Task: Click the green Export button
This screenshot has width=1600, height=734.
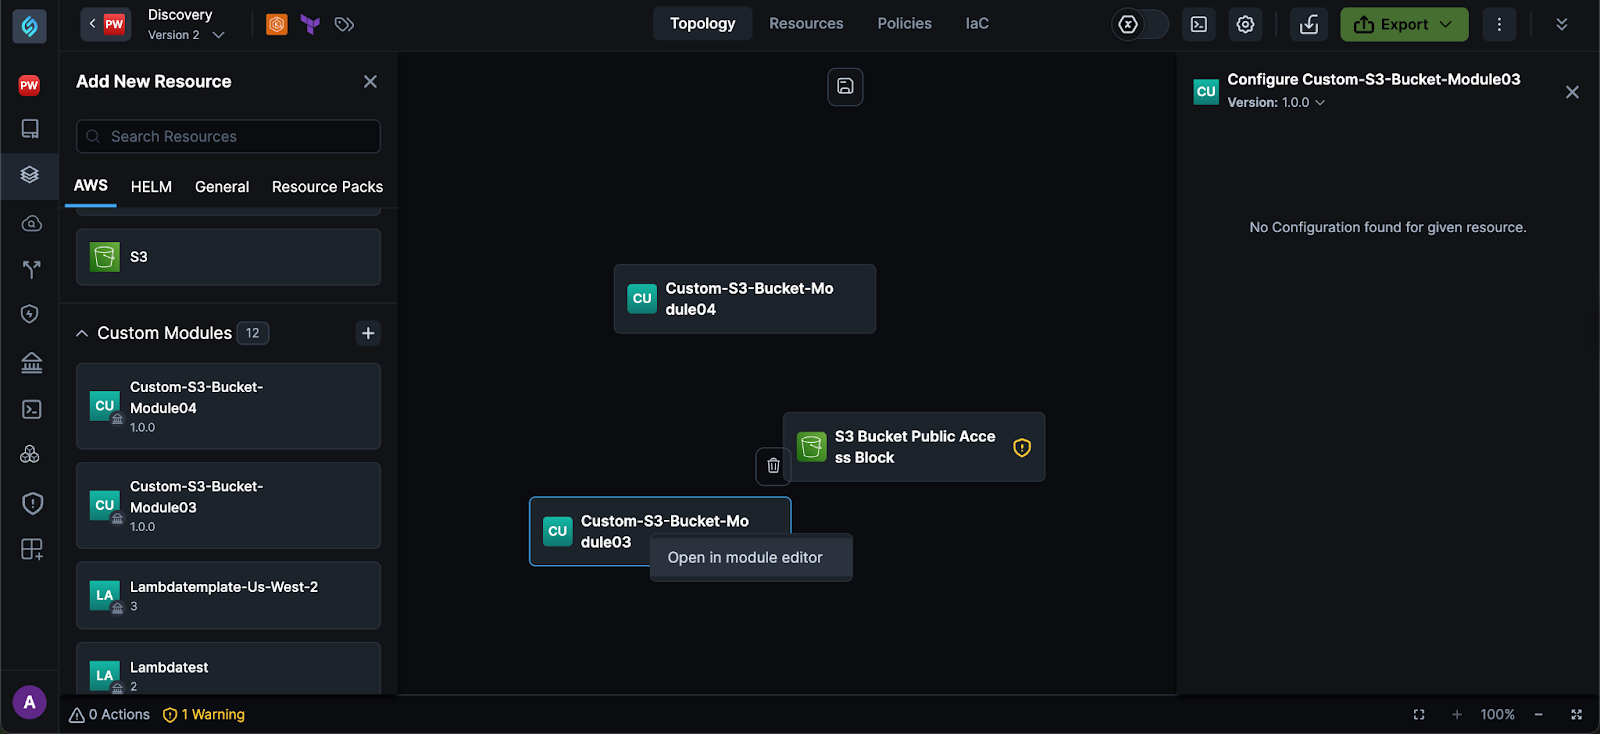Action: [1404, 24]
